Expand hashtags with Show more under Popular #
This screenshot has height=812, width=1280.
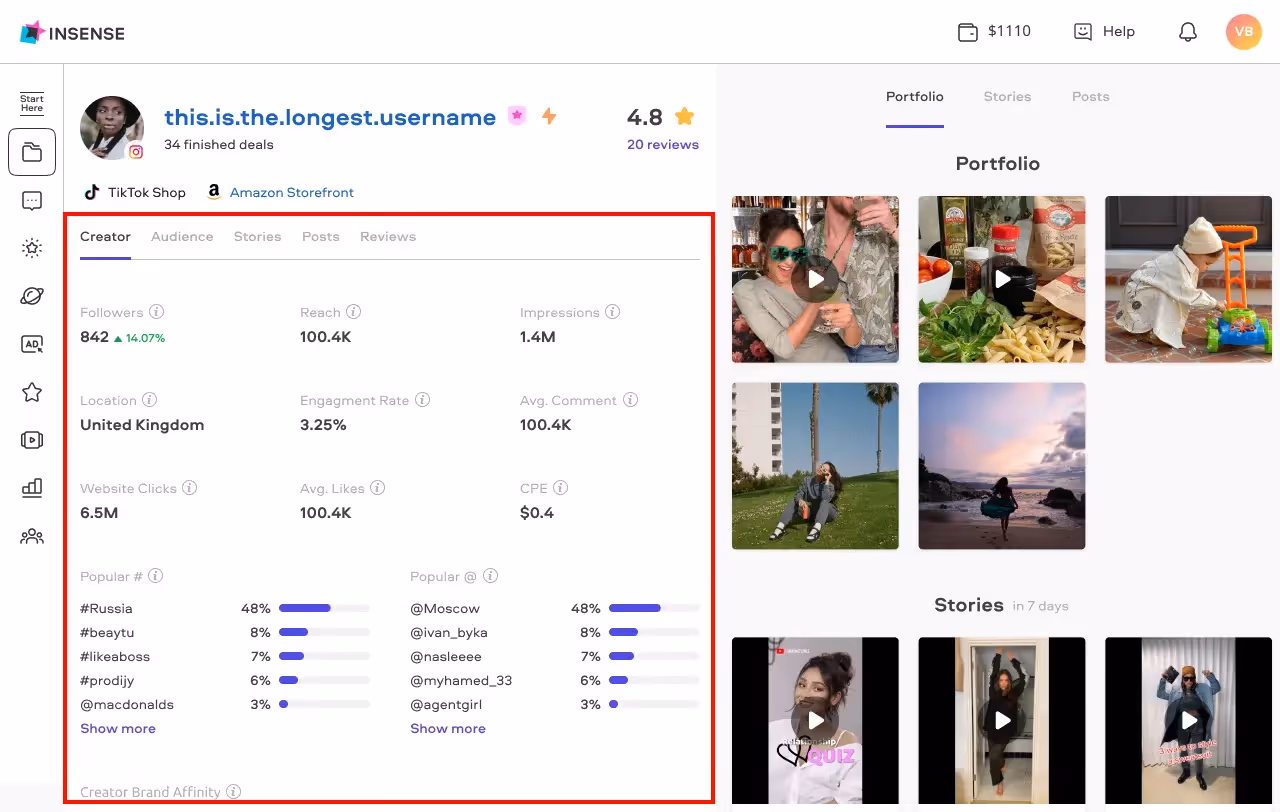coord(117,728)
